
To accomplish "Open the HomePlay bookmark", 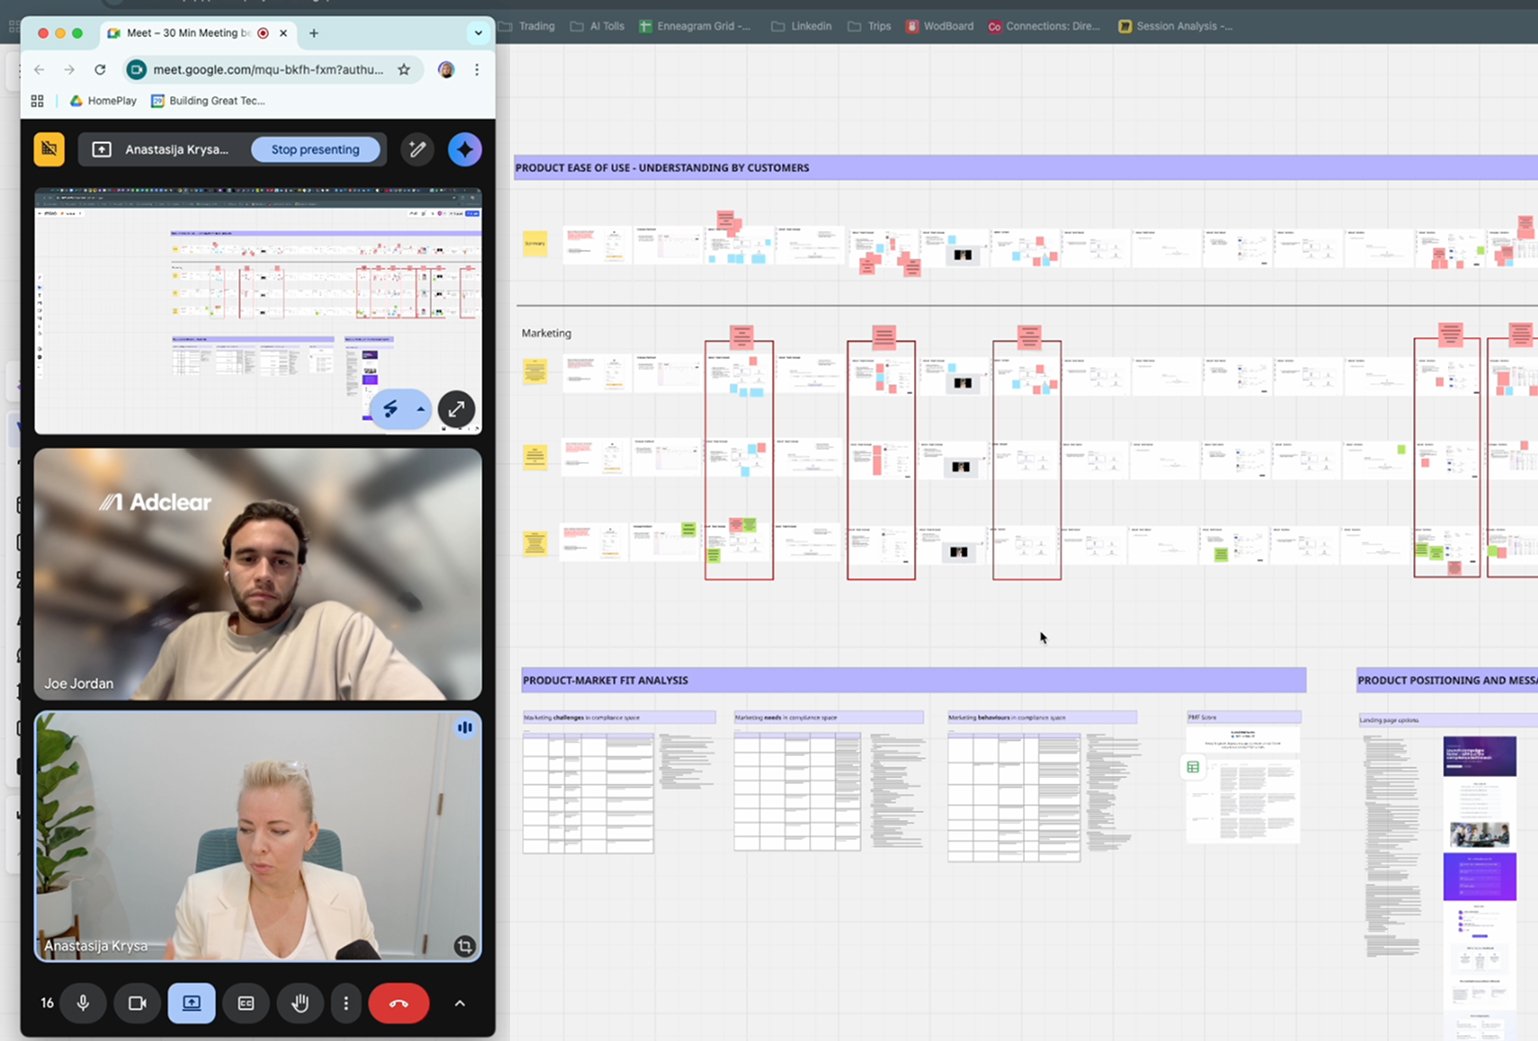I will point(103,100).
